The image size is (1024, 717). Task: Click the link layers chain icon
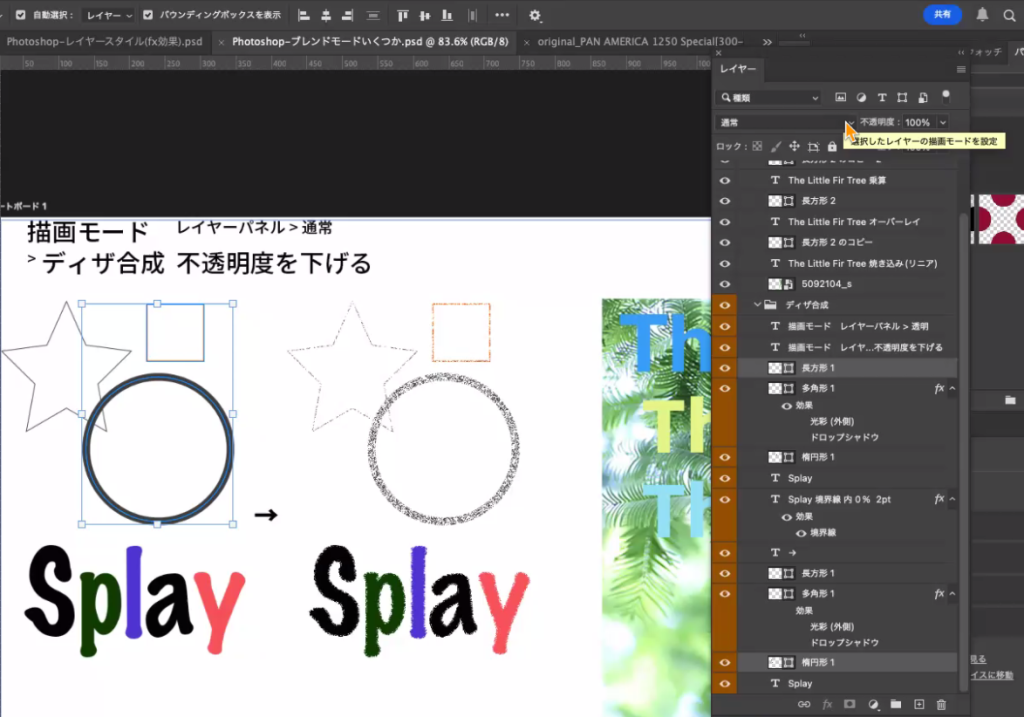804,704
